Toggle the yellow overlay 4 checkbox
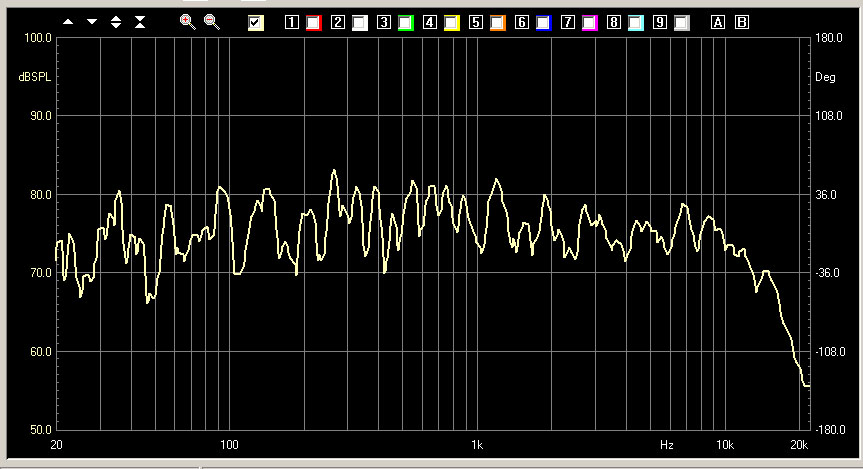 tap(451, 22)
